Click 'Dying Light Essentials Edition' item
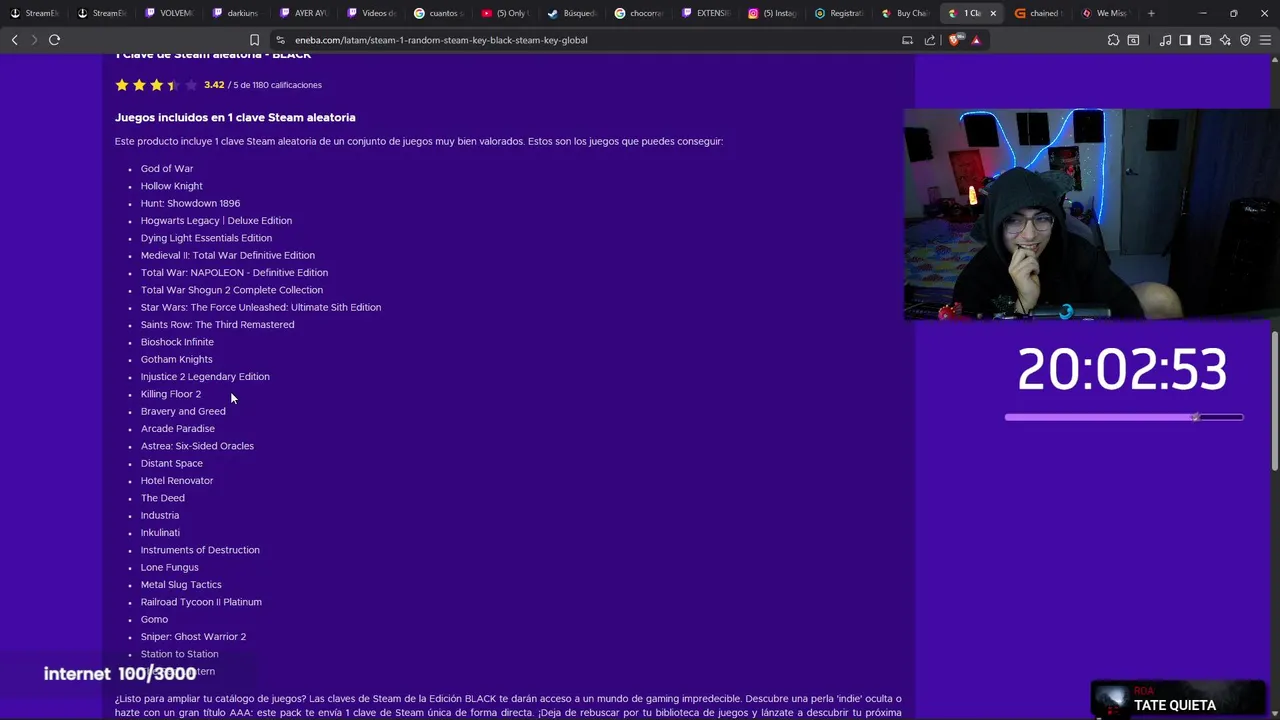This screenshot has height=720, width=1280. 206,238
